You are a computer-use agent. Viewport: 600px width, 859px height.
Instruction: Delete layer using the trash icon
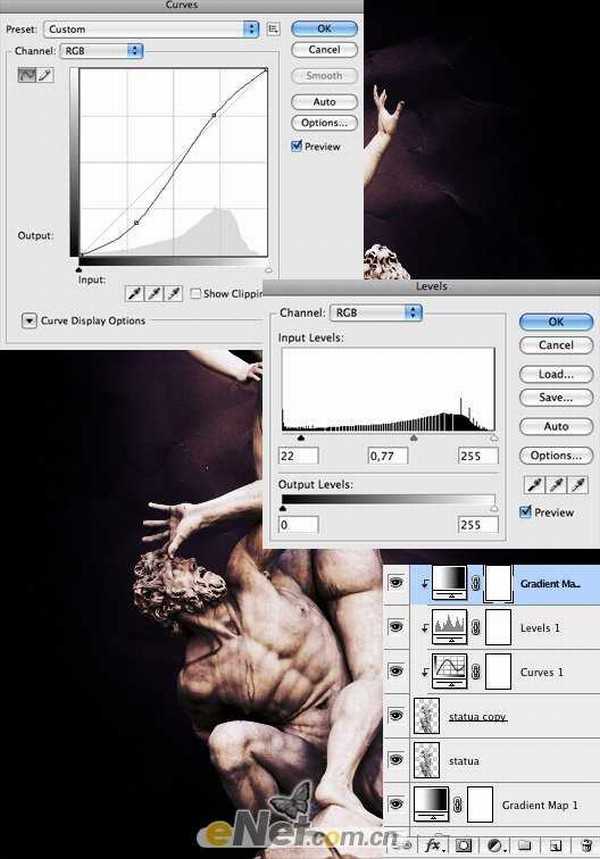pyautogui.click(x=588, y=845)
